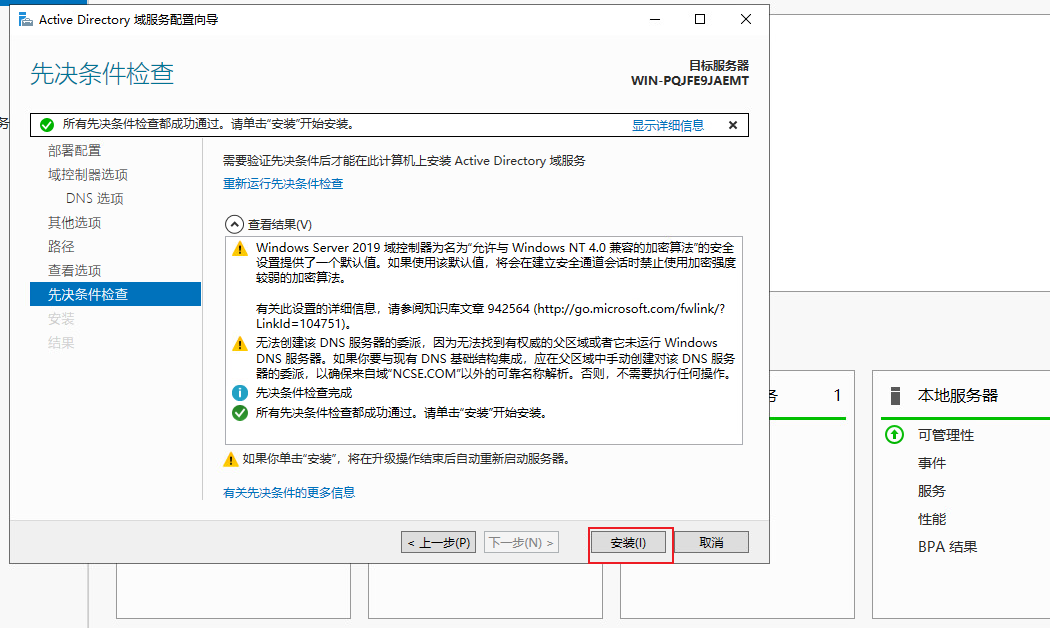Click warning icon beside Windows Server 2019 message
The image size is (1050, 628).
point(239,248)
